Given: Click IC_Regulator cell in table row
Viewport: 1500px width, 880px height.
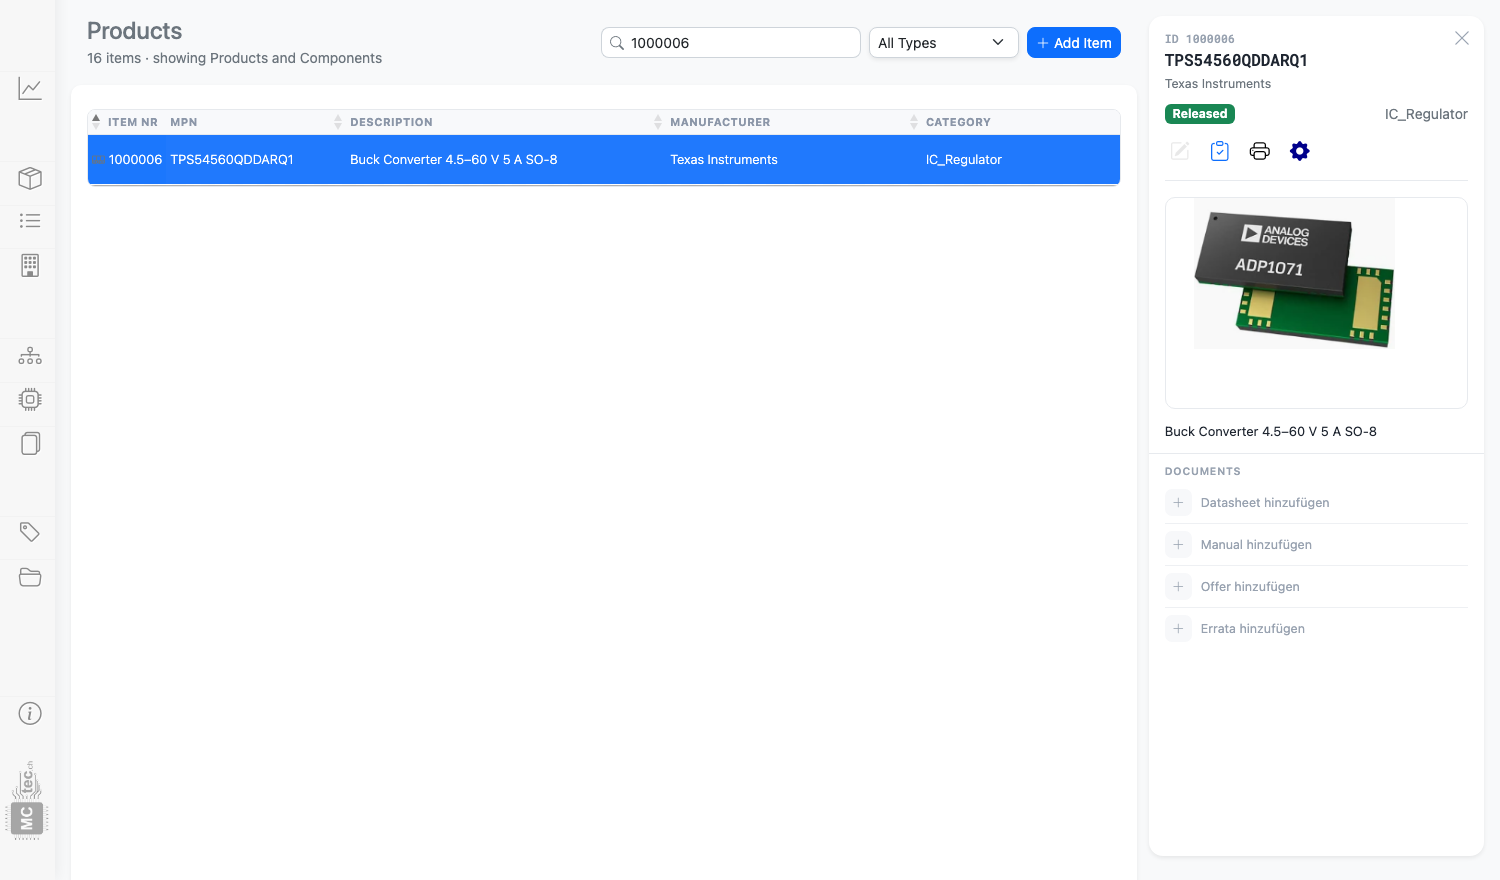Looking at the screenshot, I should 964,160.
